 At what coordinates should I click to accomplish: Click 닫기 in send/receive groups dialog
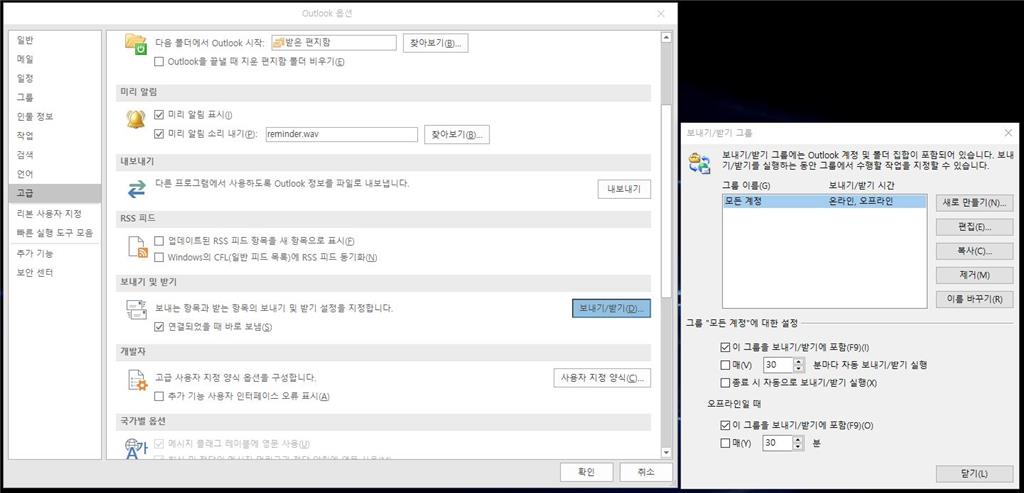point(974,473)
